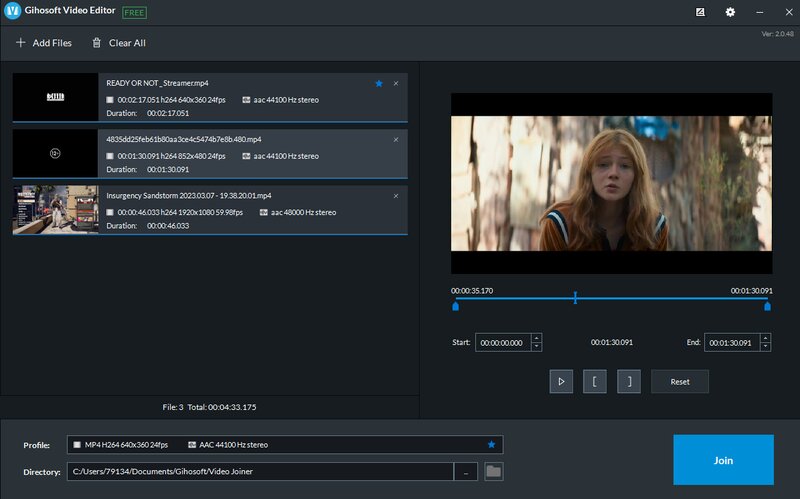This screenshot has height=499, width=800.
Task: Click audio info icon of READY OR NOT row
Action: pos(246,100)
